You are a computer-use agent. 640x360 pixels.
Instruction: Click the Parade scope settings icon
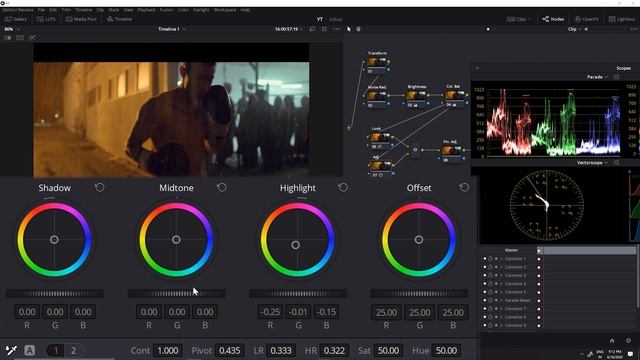click(617, 77)
